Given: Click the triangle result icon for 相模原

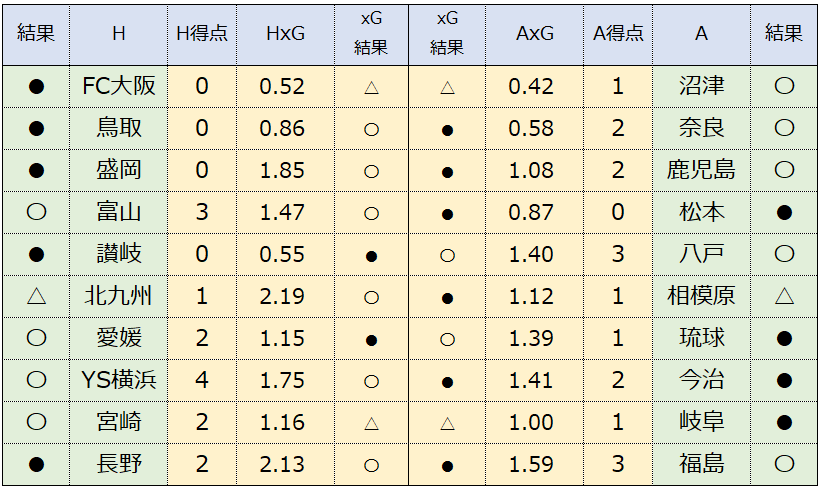Looking at the screenshot, I should click(x=784, y=296).
